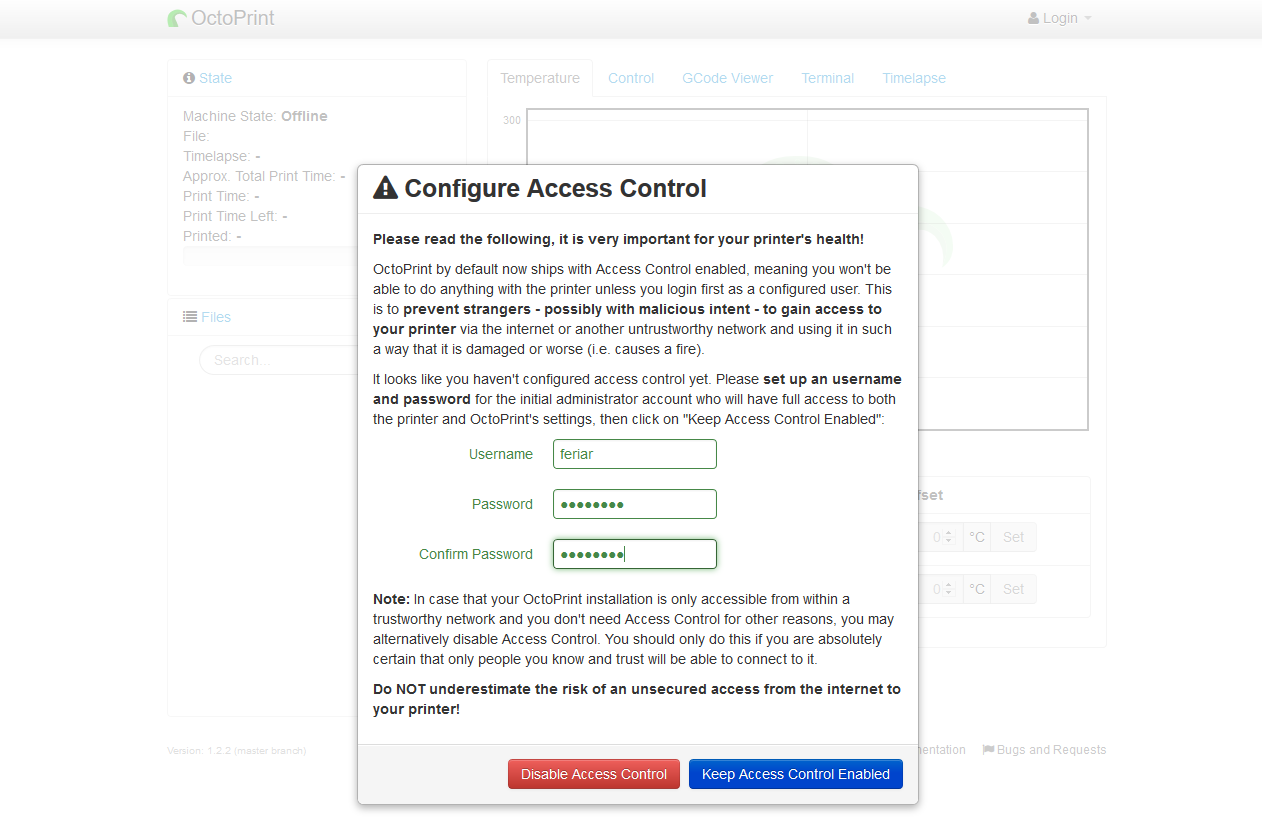Open the Login dropdown menu
1262x836 pixels.
point(1060,18)
